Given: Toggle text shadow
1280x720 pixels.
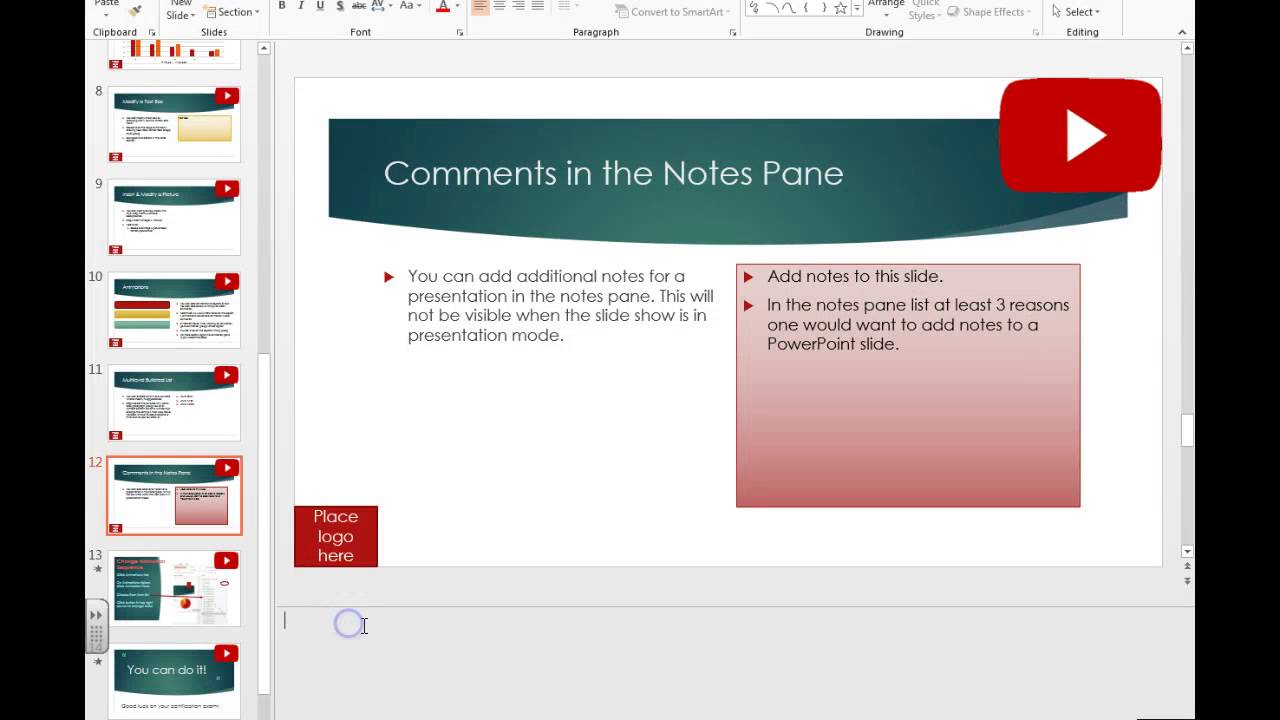Looking at the screenshot, I should pos(340,6).
